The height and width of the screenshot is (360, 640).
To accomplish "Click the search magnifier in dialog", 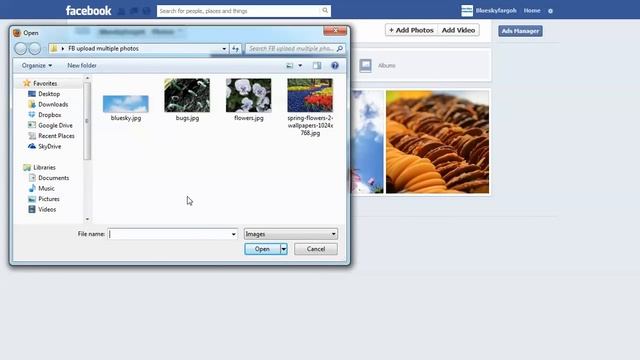I will click(x=340, y=49).
